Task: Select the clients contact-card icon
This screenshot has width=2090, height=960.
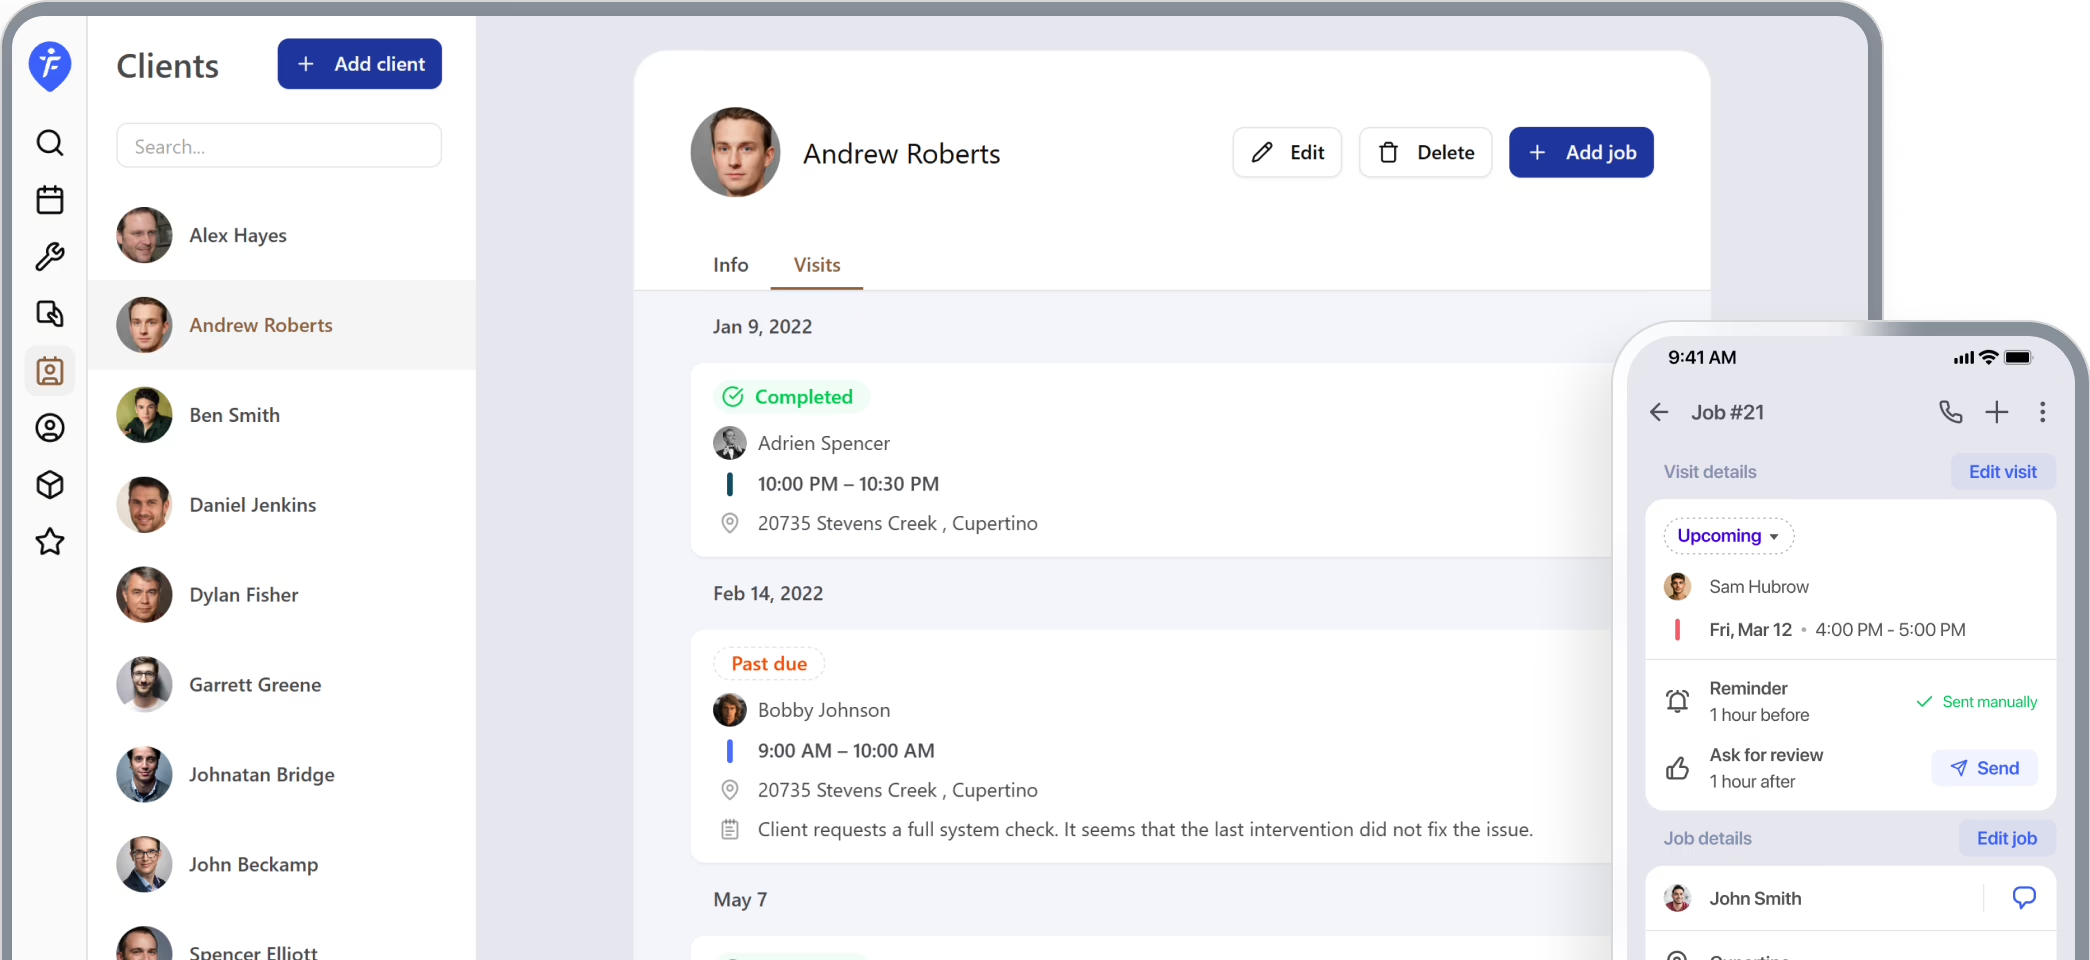Action: (x=50, y=371)
